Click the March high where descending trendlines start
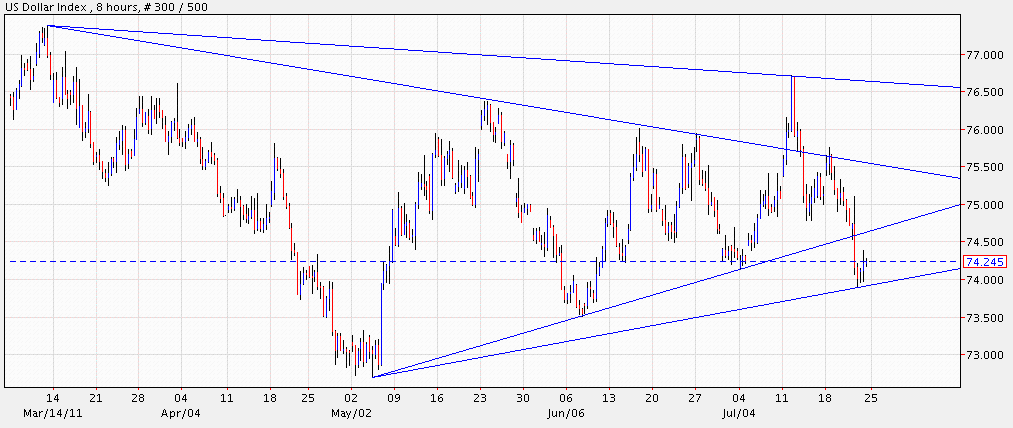Image resolution: width=1013 pixels, height=428 pixels. pos(46,27)
